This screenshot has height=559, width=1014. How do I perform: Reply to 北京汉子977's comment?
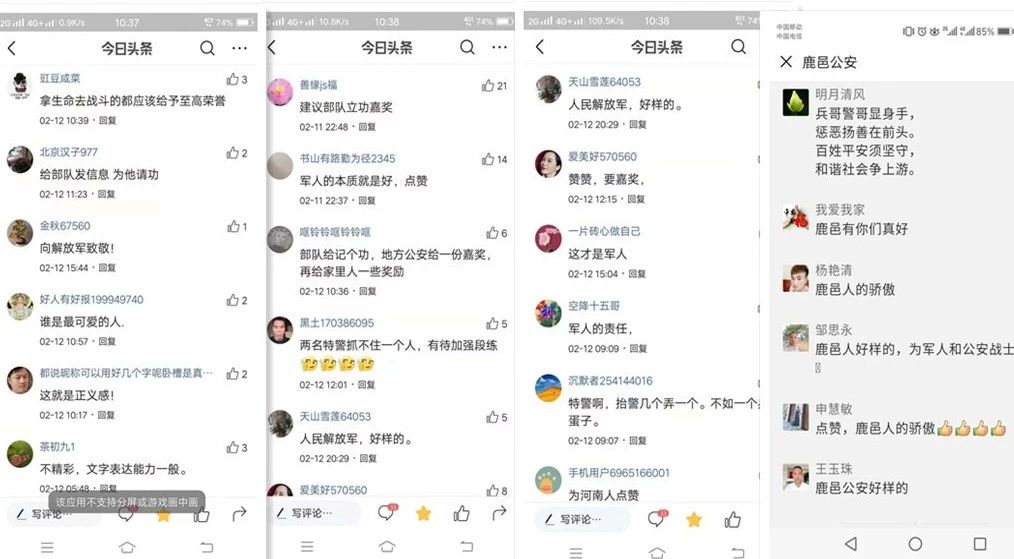pyautogui.click(x=106, y=194)
